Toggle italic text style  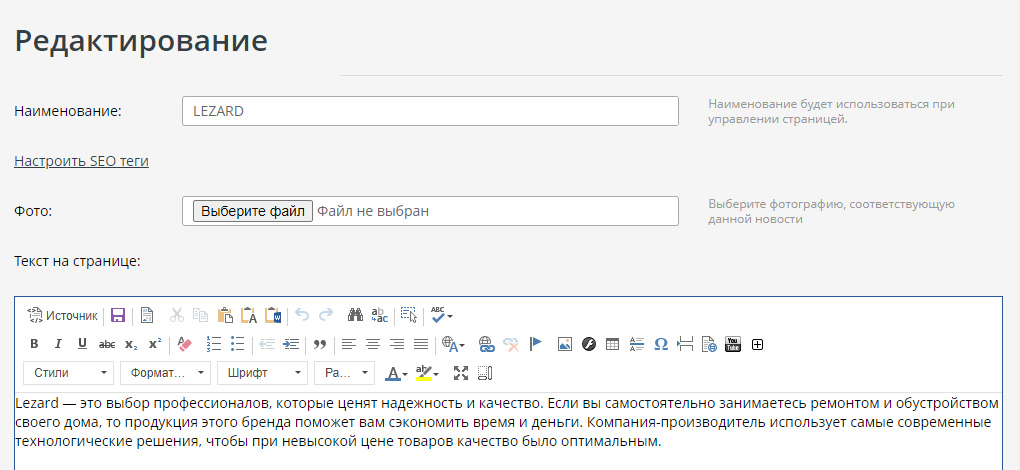coord(58,344)
